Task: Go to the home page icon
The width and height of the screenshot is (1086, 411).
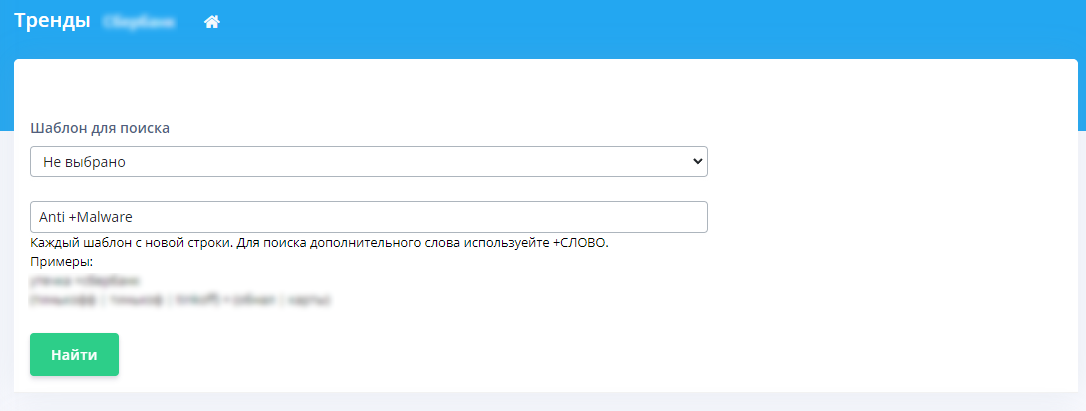Action: click(211, 22)
